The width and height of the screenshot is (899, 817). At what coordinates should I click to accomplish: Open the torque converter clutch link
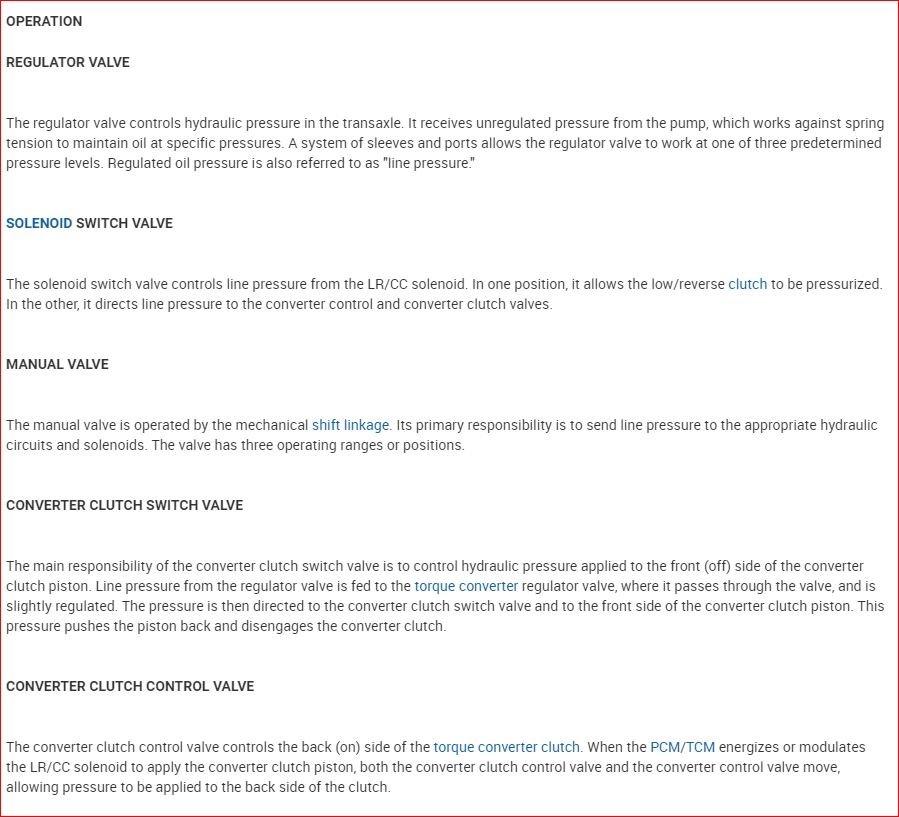pos(506,747)
